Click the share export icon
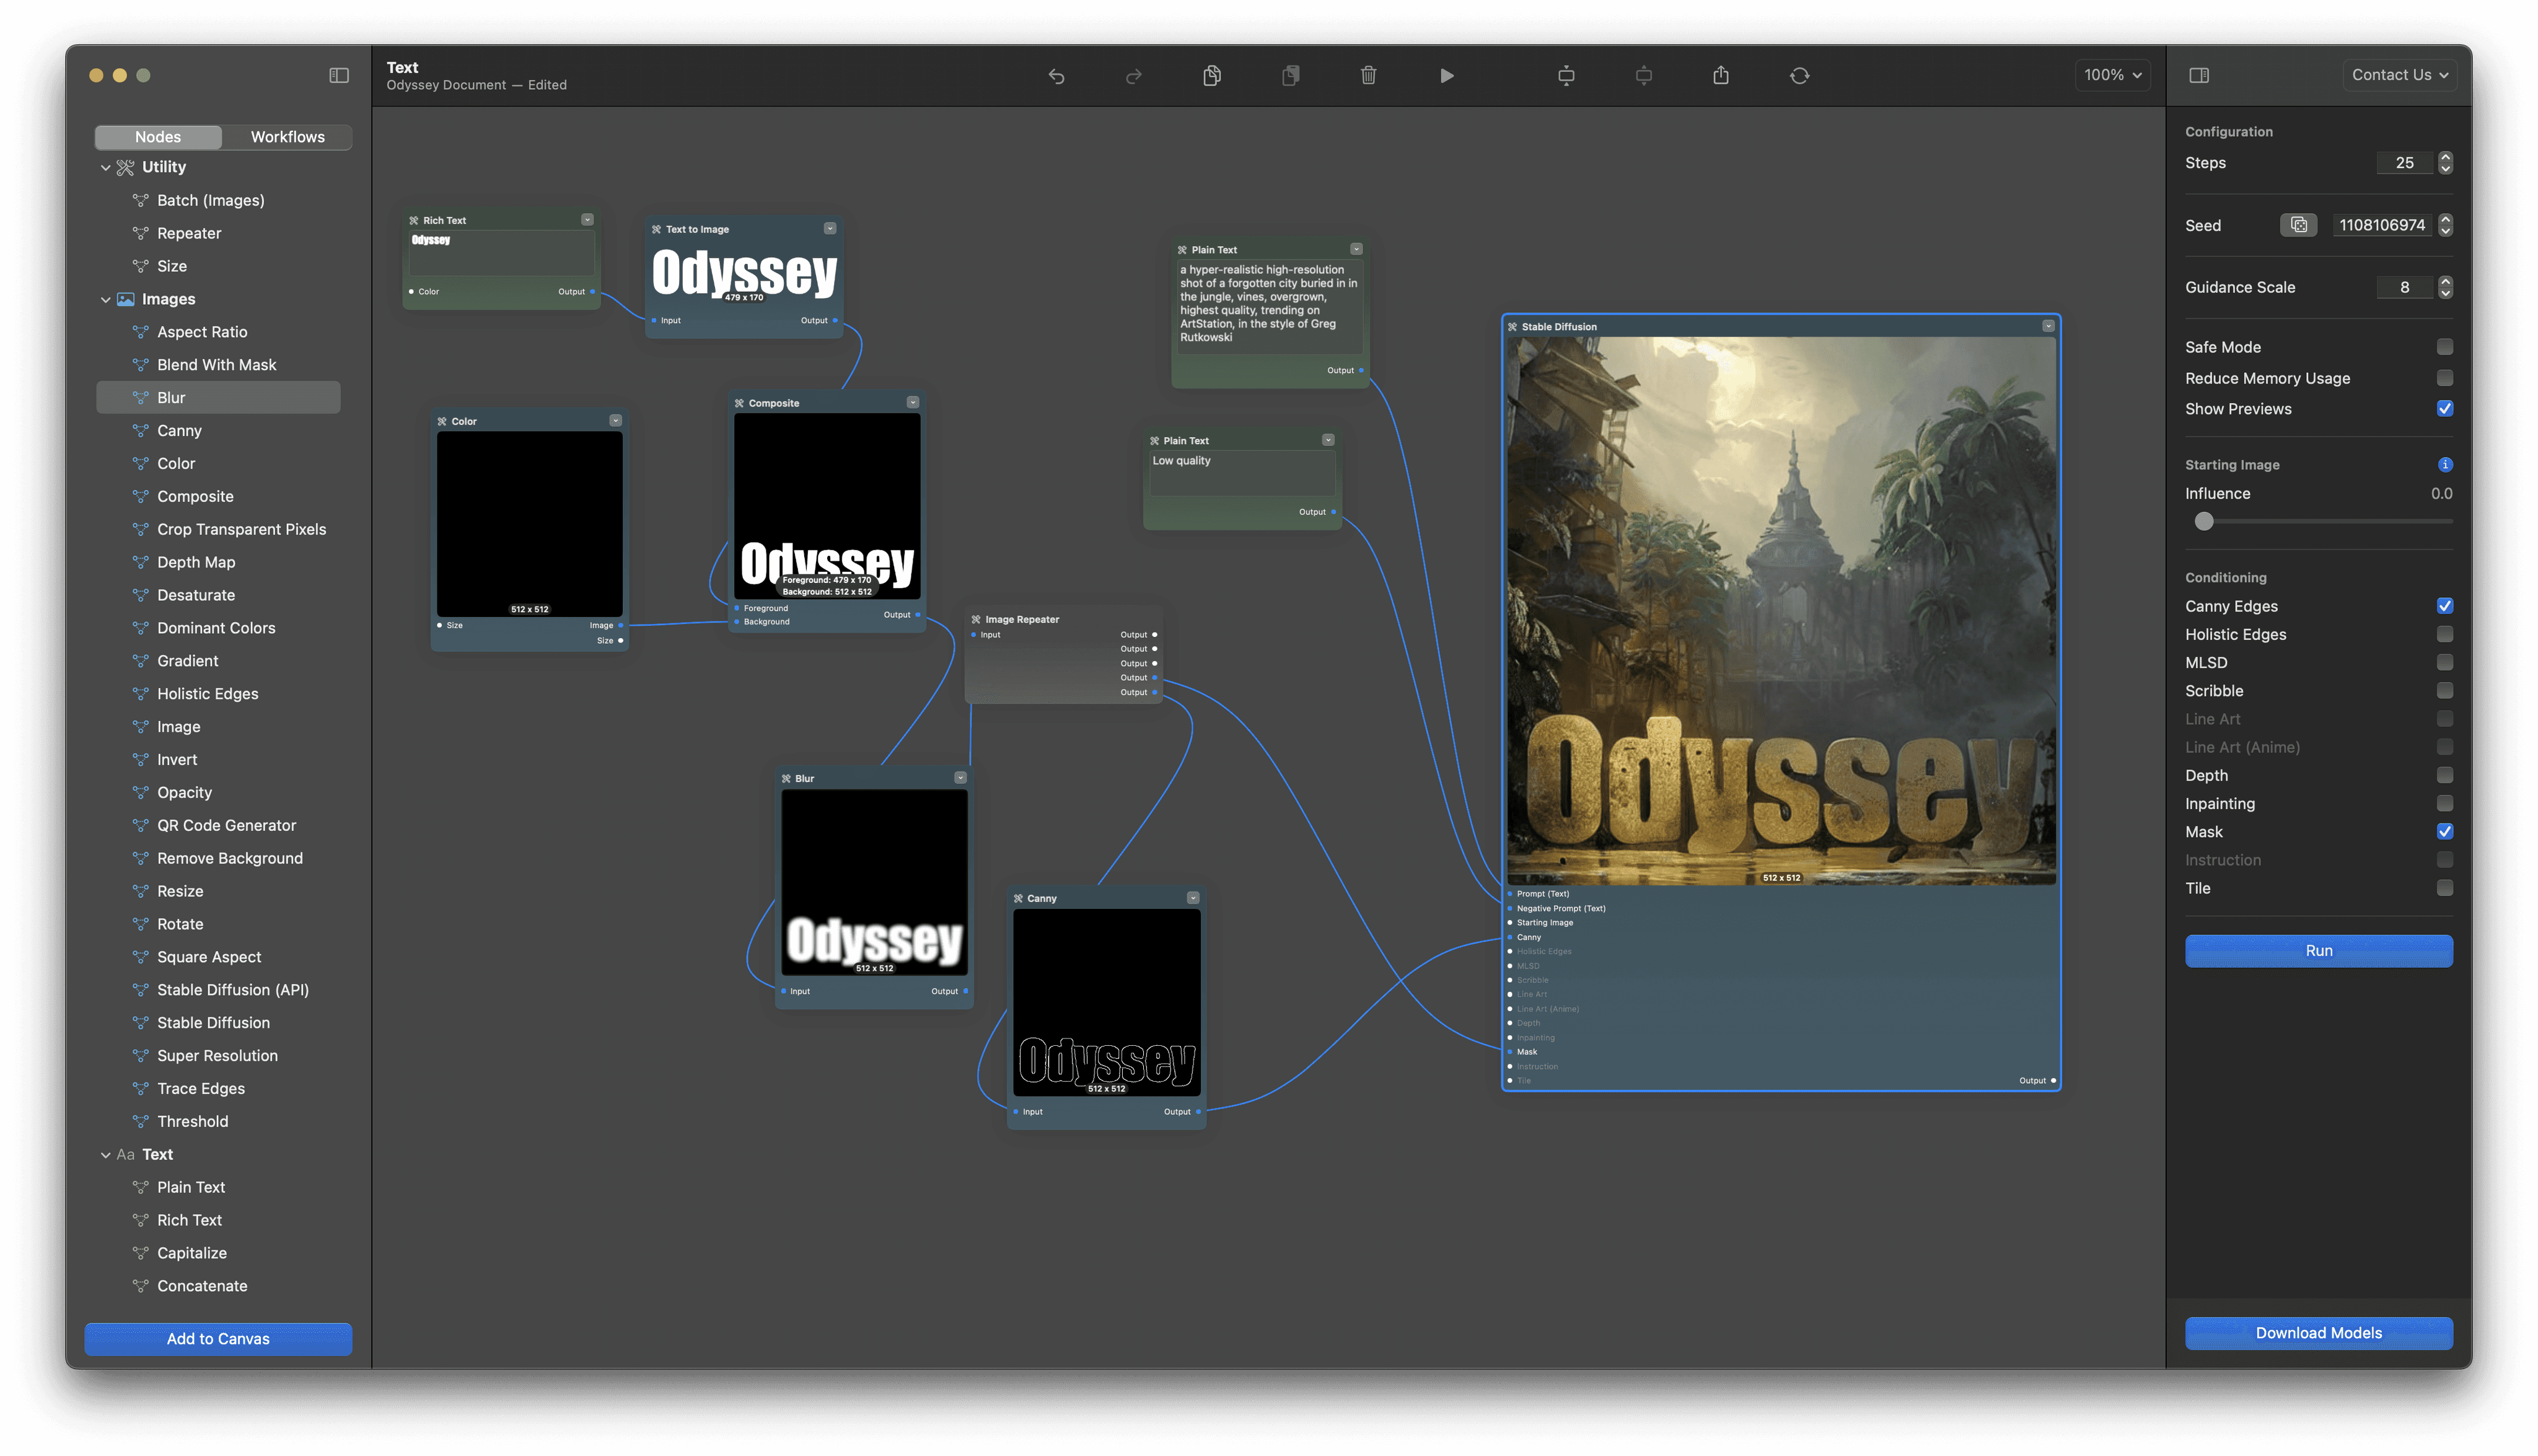The image size is (2538, 1456). coord(1720,76)
